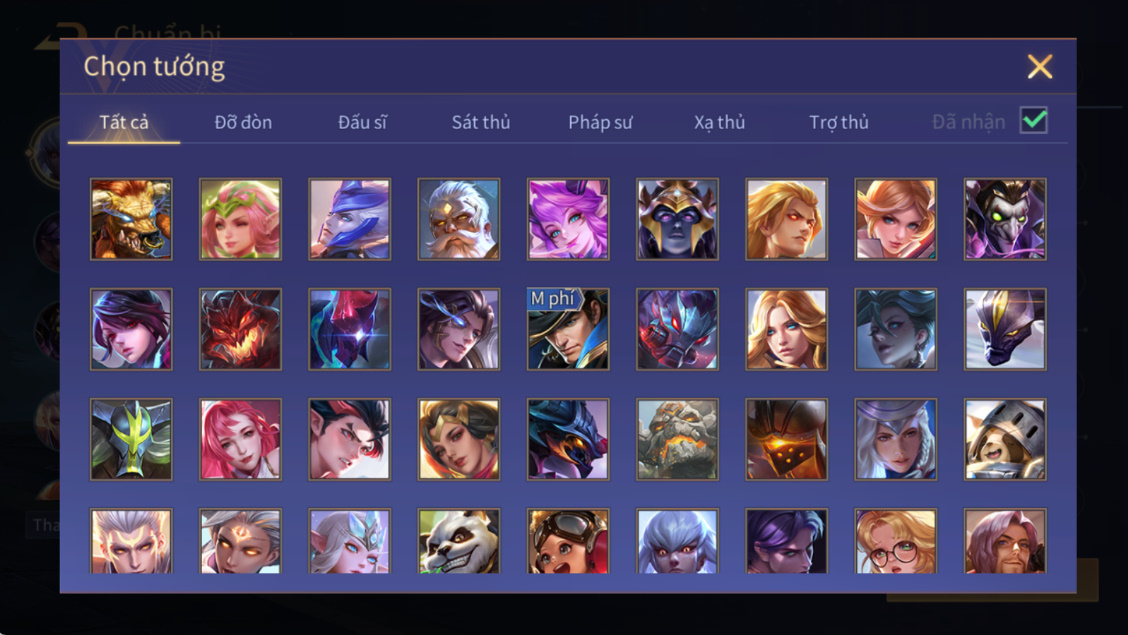
Task: Switch to the 'Đỡ đòn' tab
Action: pos(243,122)
